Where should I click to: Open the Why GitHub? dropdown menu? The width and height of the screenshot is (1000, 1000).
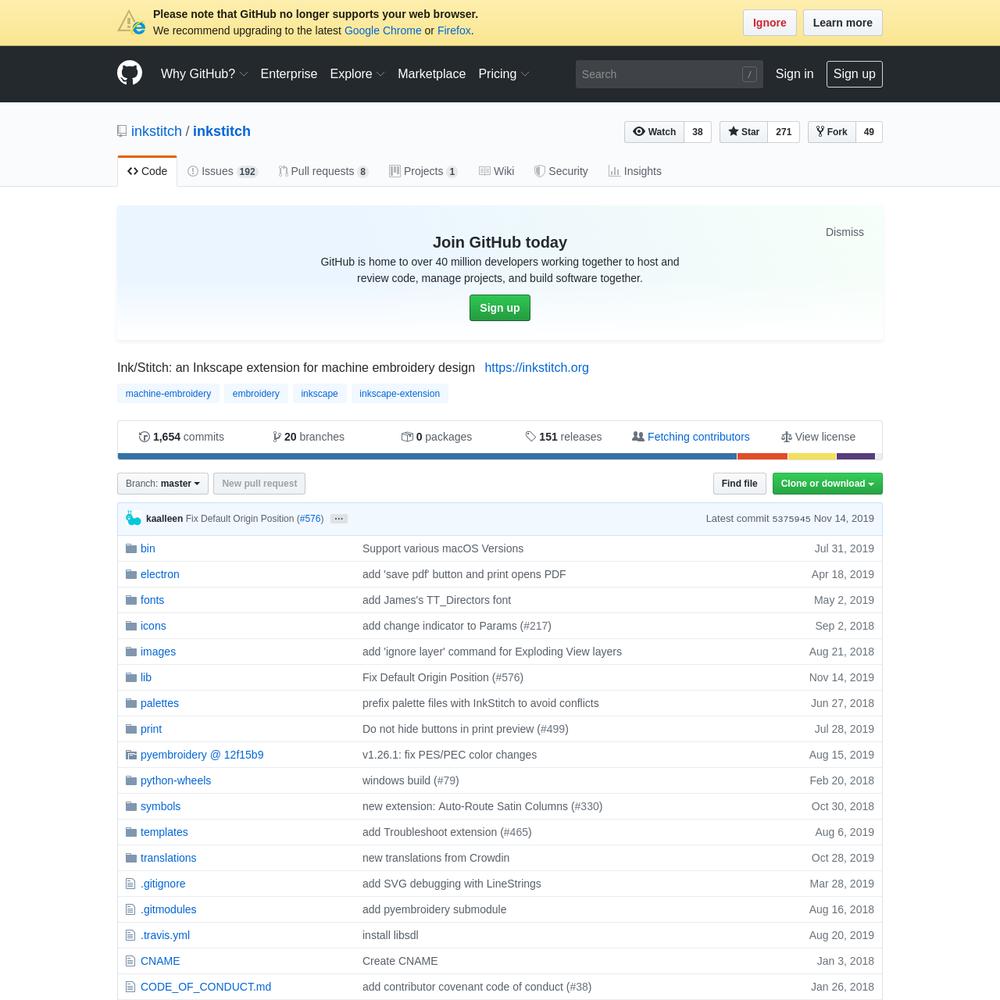(x=204, y=74)
